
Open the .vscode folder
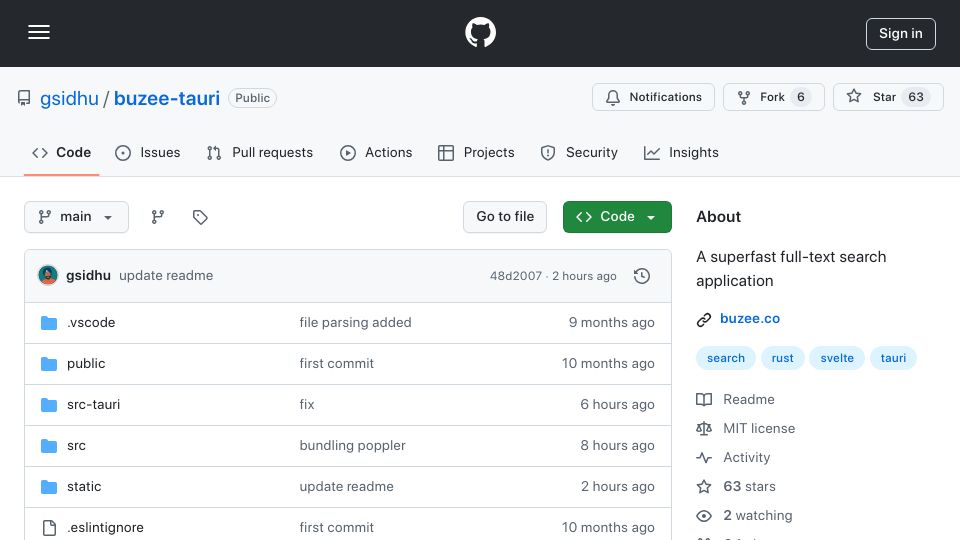(91, 323)
